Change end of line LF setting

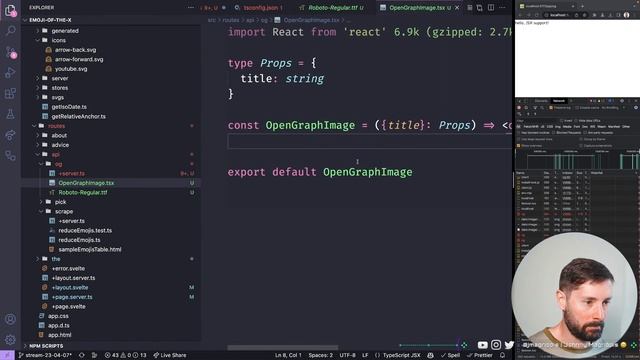[365, 355]
